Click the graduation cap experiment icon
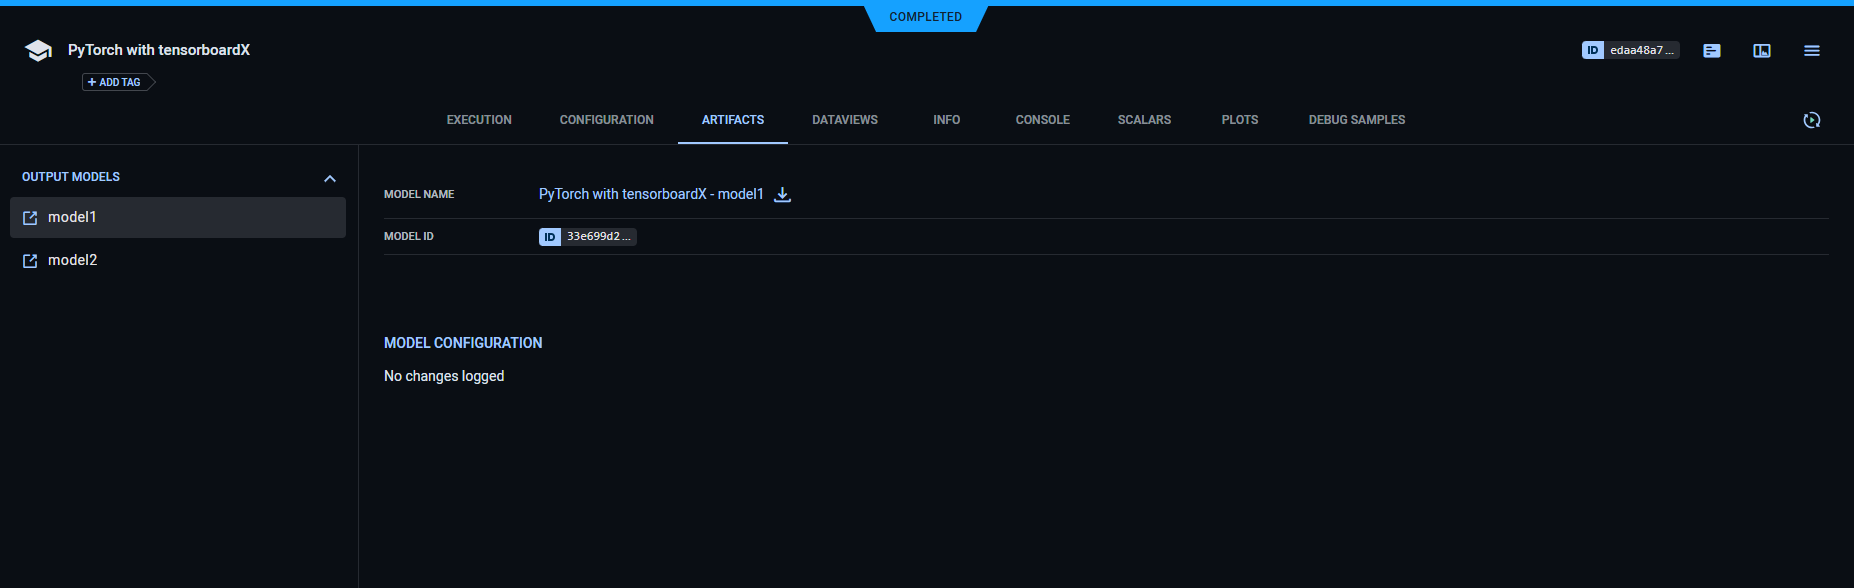The width and height of the screenshot is (1854, 588). [38, 51]
